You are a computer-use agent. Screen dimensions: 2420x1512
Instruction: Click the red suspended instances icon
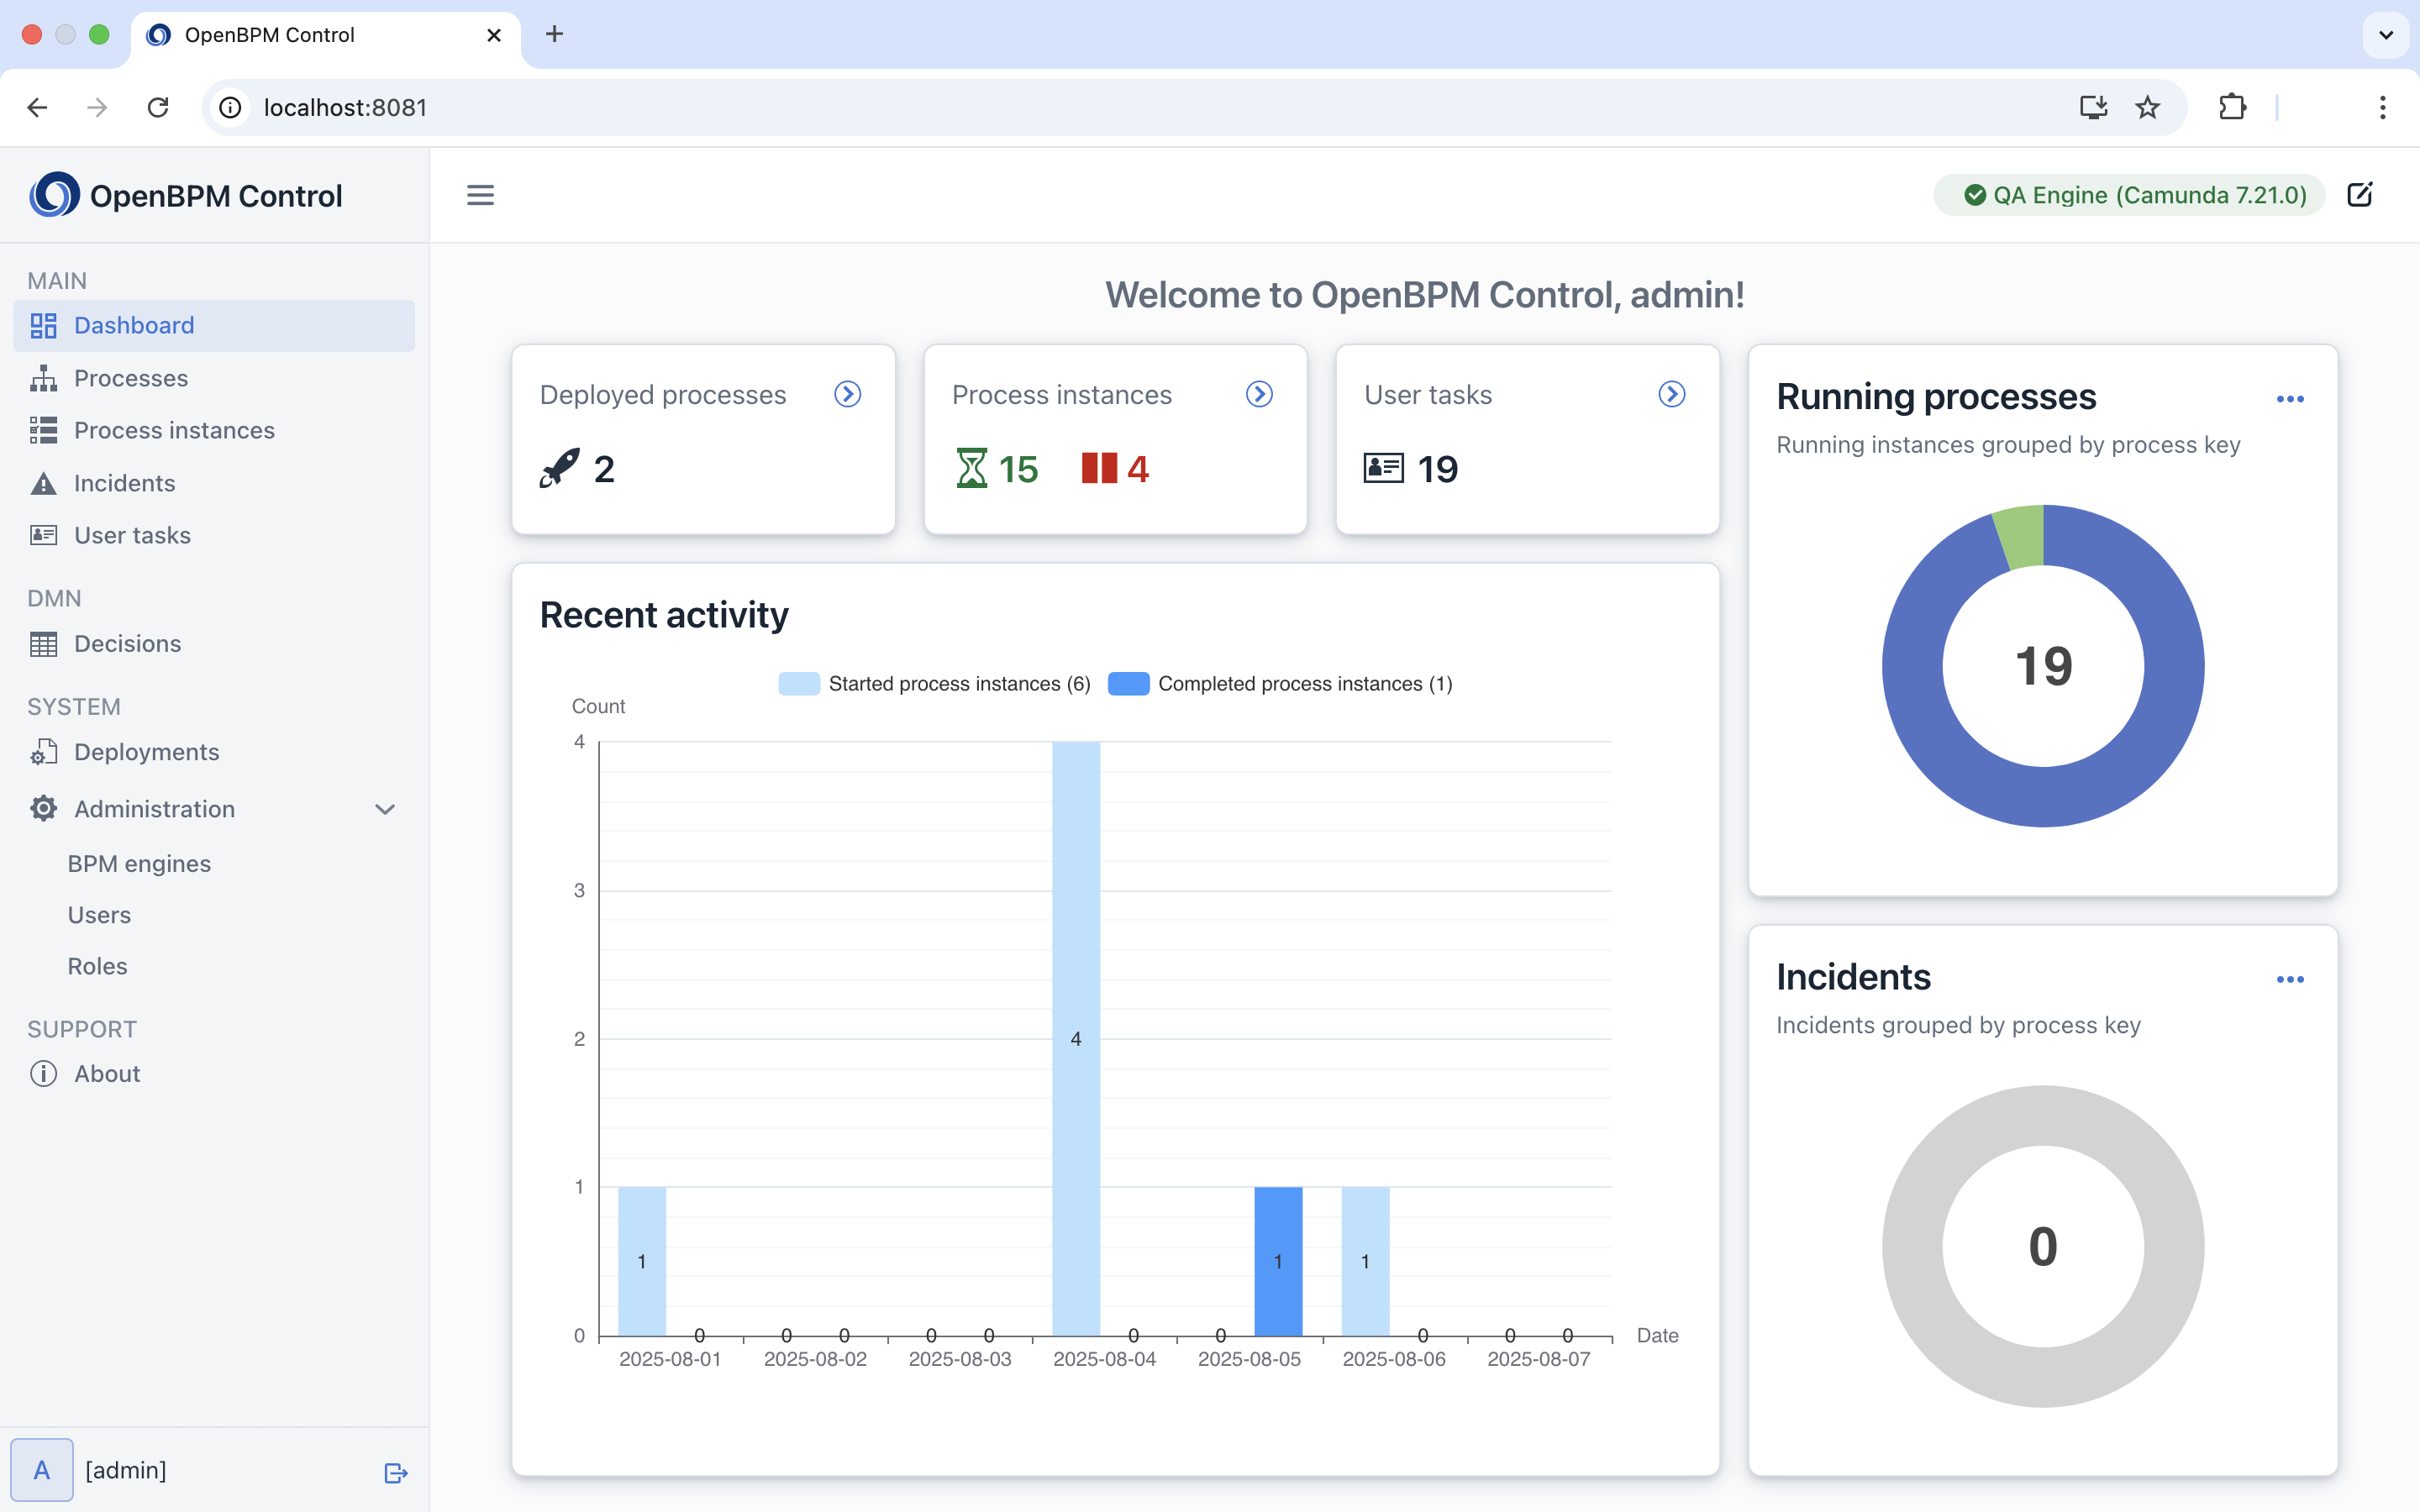point(1099,468)
